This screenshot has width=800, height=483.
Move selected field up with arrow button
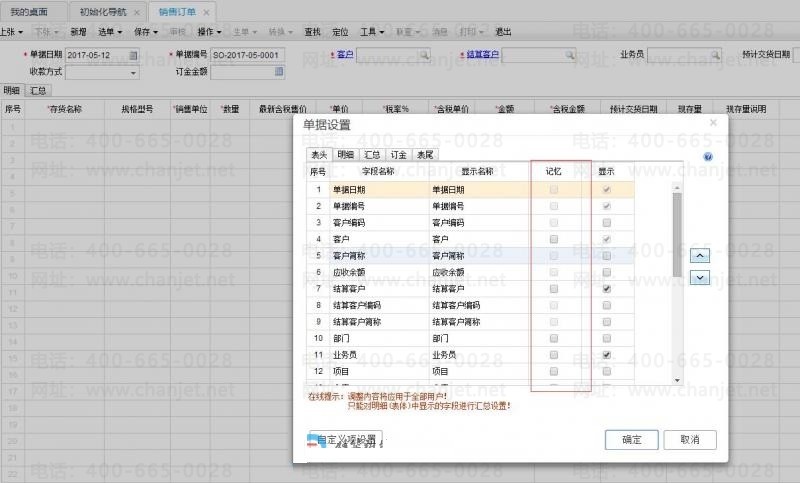[700, 256]
